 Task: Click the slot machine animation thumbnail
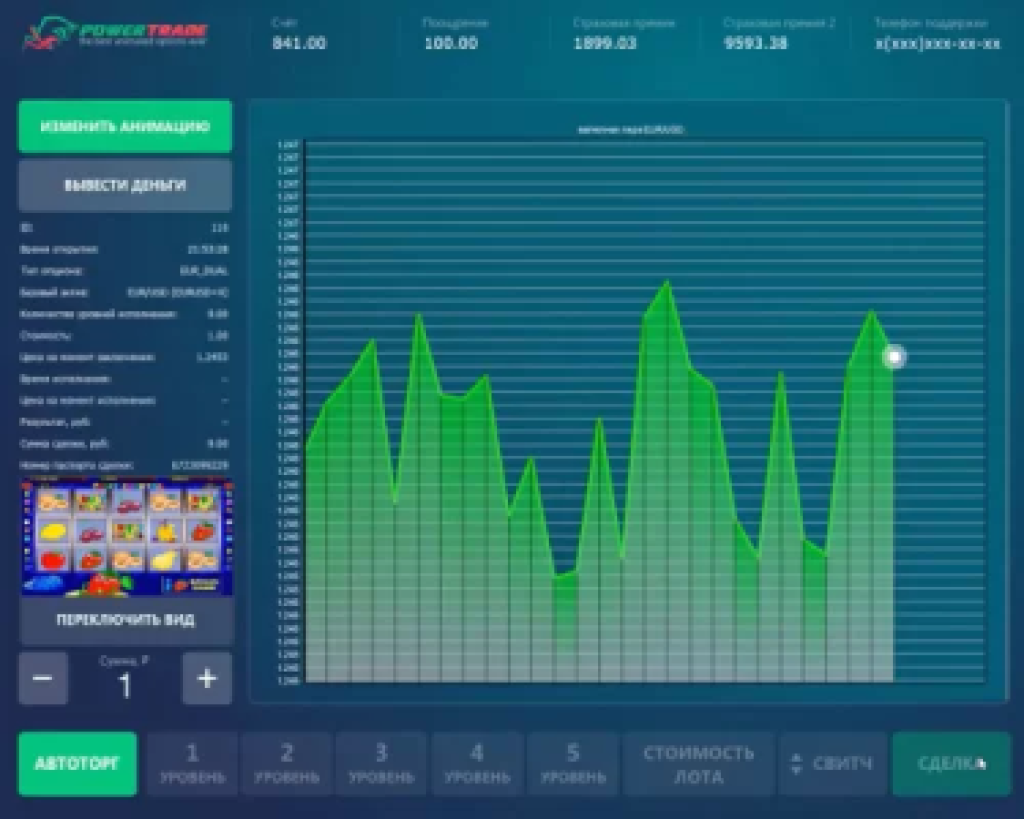pyautogui.click(x=127, y=540)
